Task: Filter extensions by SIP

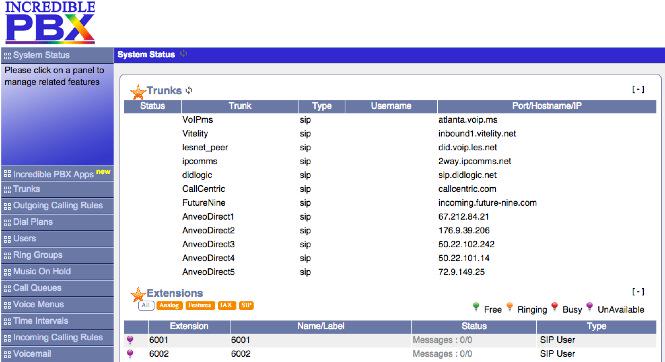Action: [x=246, y=305]
